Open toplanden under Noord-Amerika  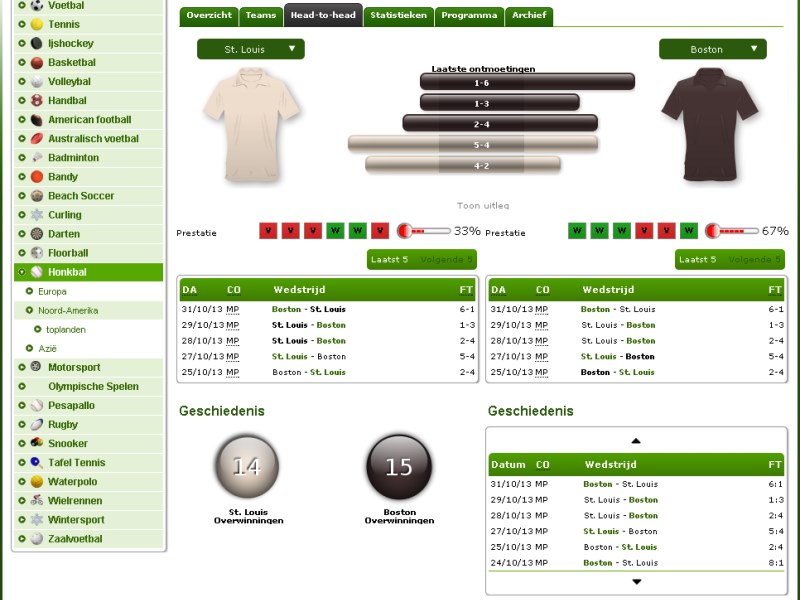[66, 330]
